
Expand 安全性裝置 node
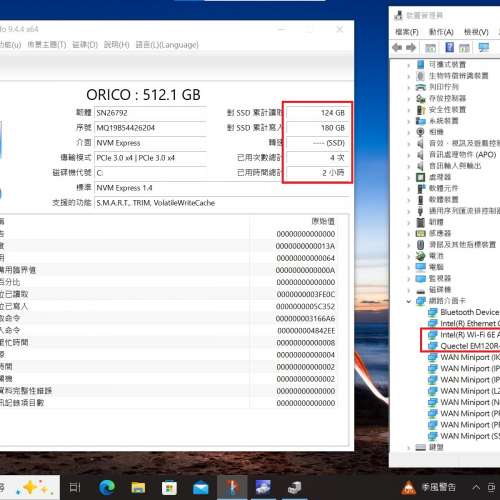click(409, 110)
